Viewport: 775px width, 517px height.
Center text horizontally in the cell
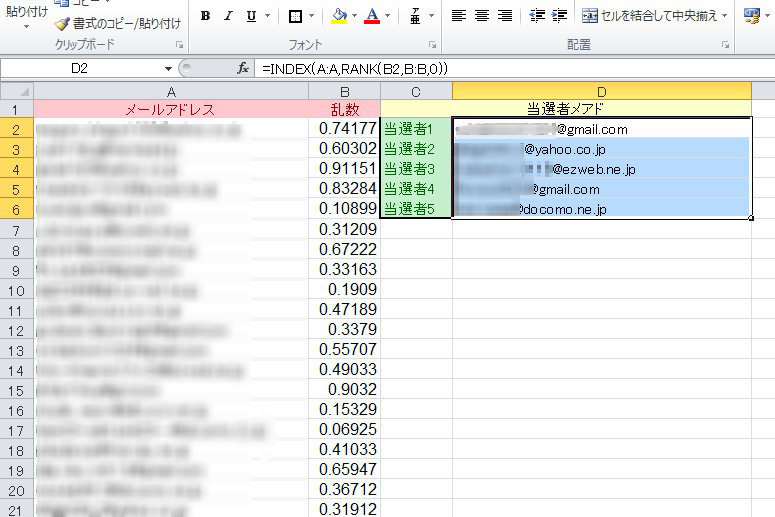pyautogui.click(x=481, y=16)
